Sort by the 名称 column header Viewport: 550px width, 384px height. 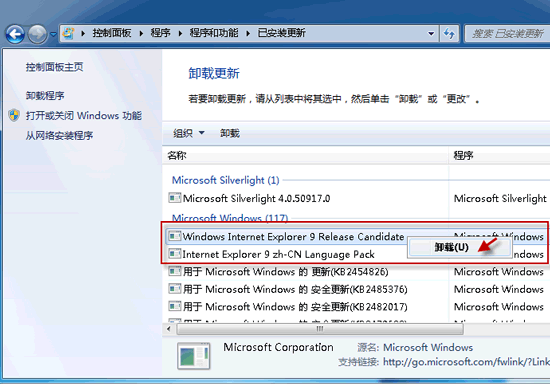[x=305, y=155]
